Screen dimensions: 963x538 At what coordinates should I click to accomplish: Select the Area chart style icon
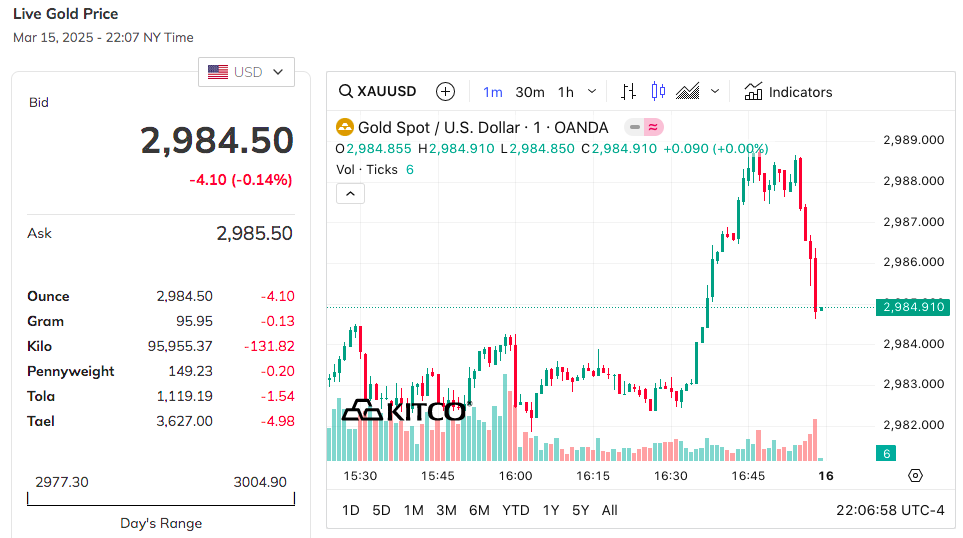(688, 92)
